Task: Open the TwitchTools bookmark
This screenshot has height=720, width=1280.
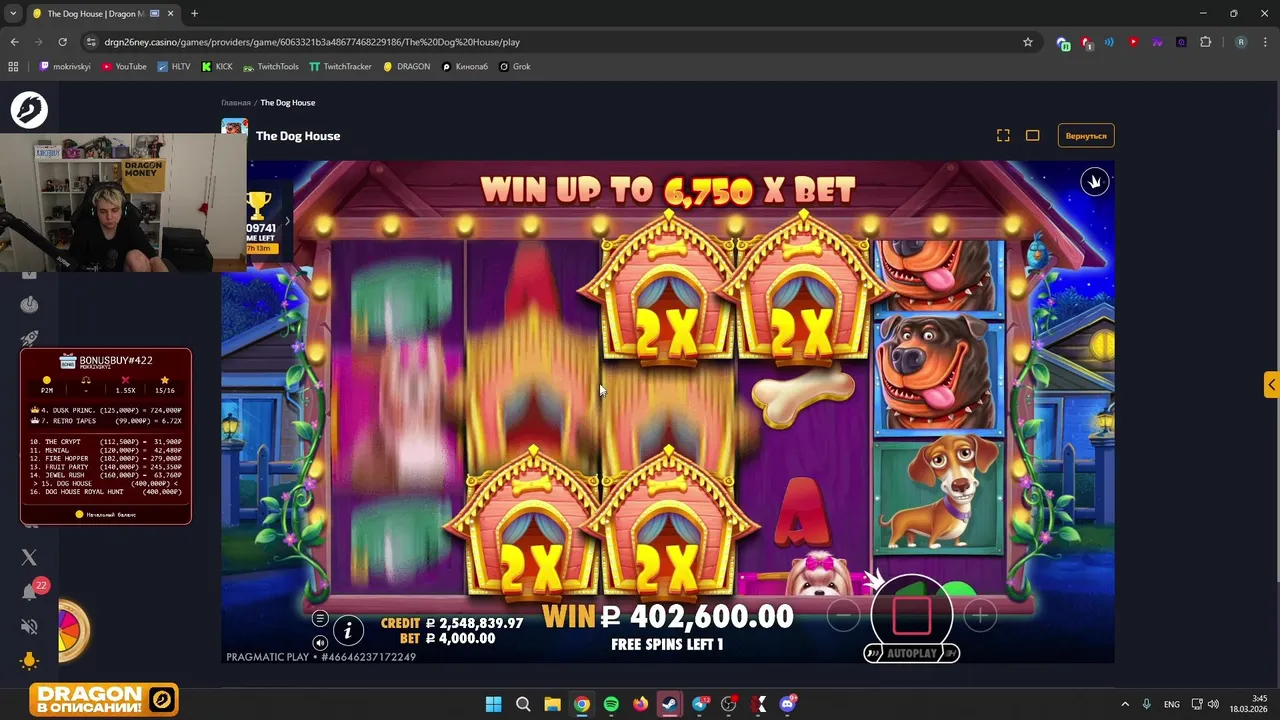Action: (271, 66)
